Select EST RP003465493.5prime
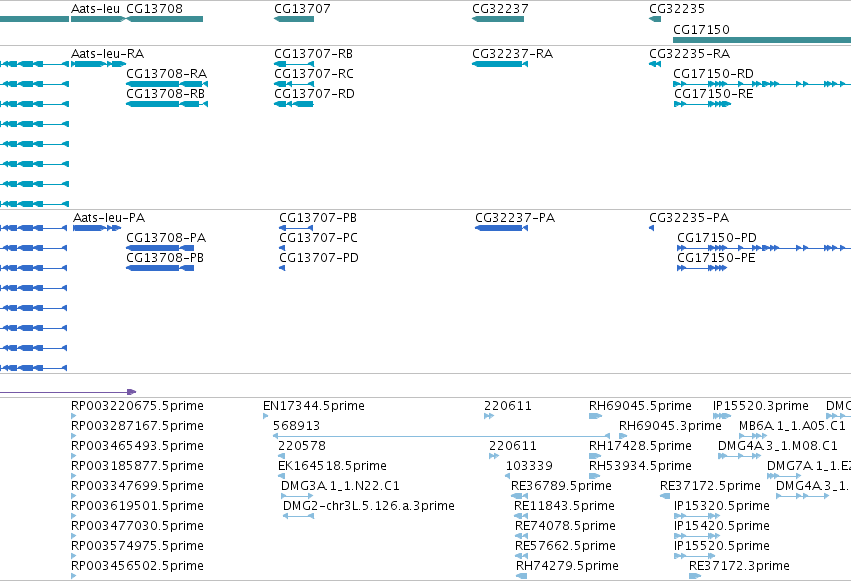The image size is (851, 581). [74, 456]
